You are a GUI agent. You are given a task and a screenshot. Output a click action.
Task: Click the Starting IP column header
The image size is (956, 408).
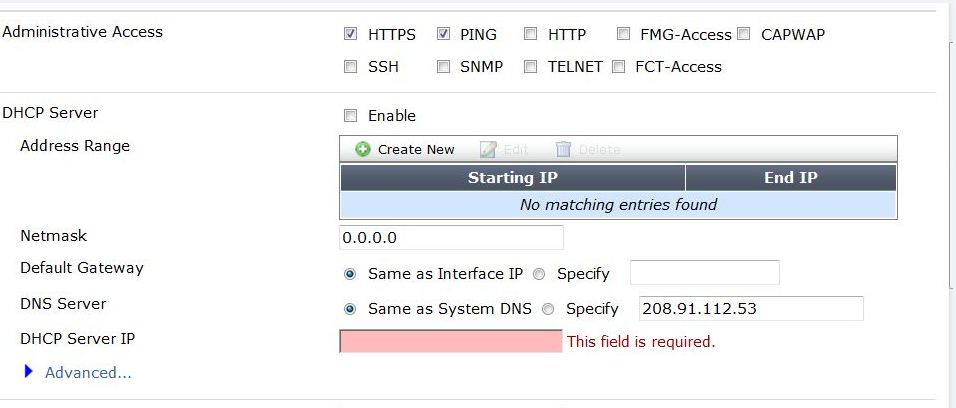[x=512, y=178]
